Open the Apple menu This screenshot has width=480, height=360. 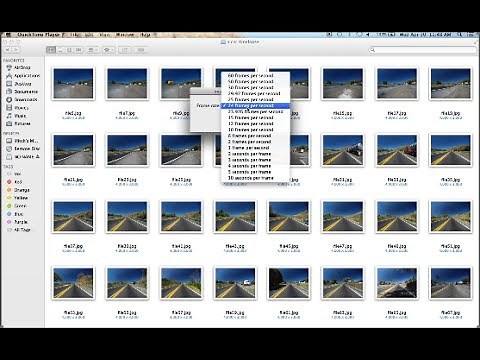coord(8,35)
